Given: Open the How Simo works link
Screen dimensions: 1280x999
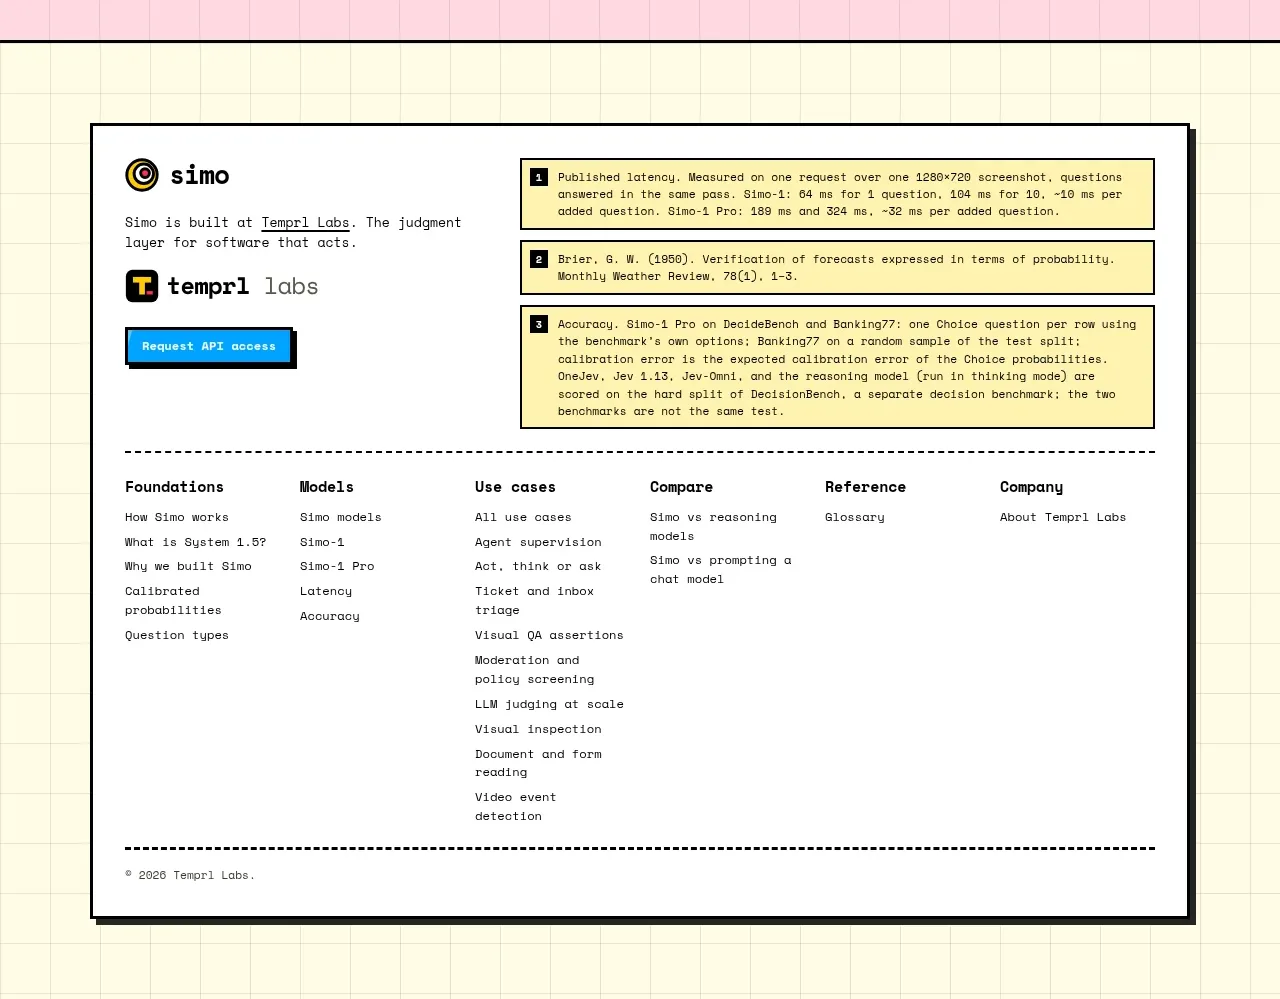Looking at the screenshot, I should click(177, 517).
